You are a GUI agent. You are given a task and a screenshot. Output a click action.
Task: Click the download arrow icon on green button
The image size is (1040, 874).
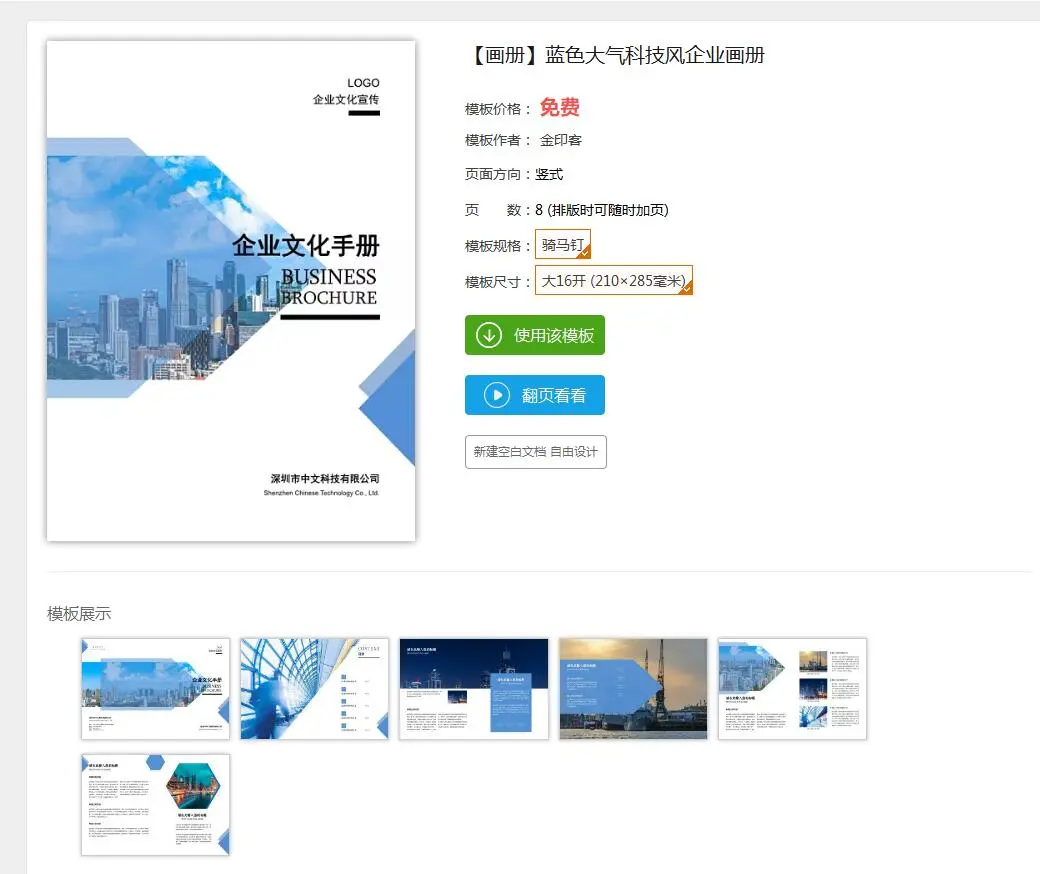489,335
